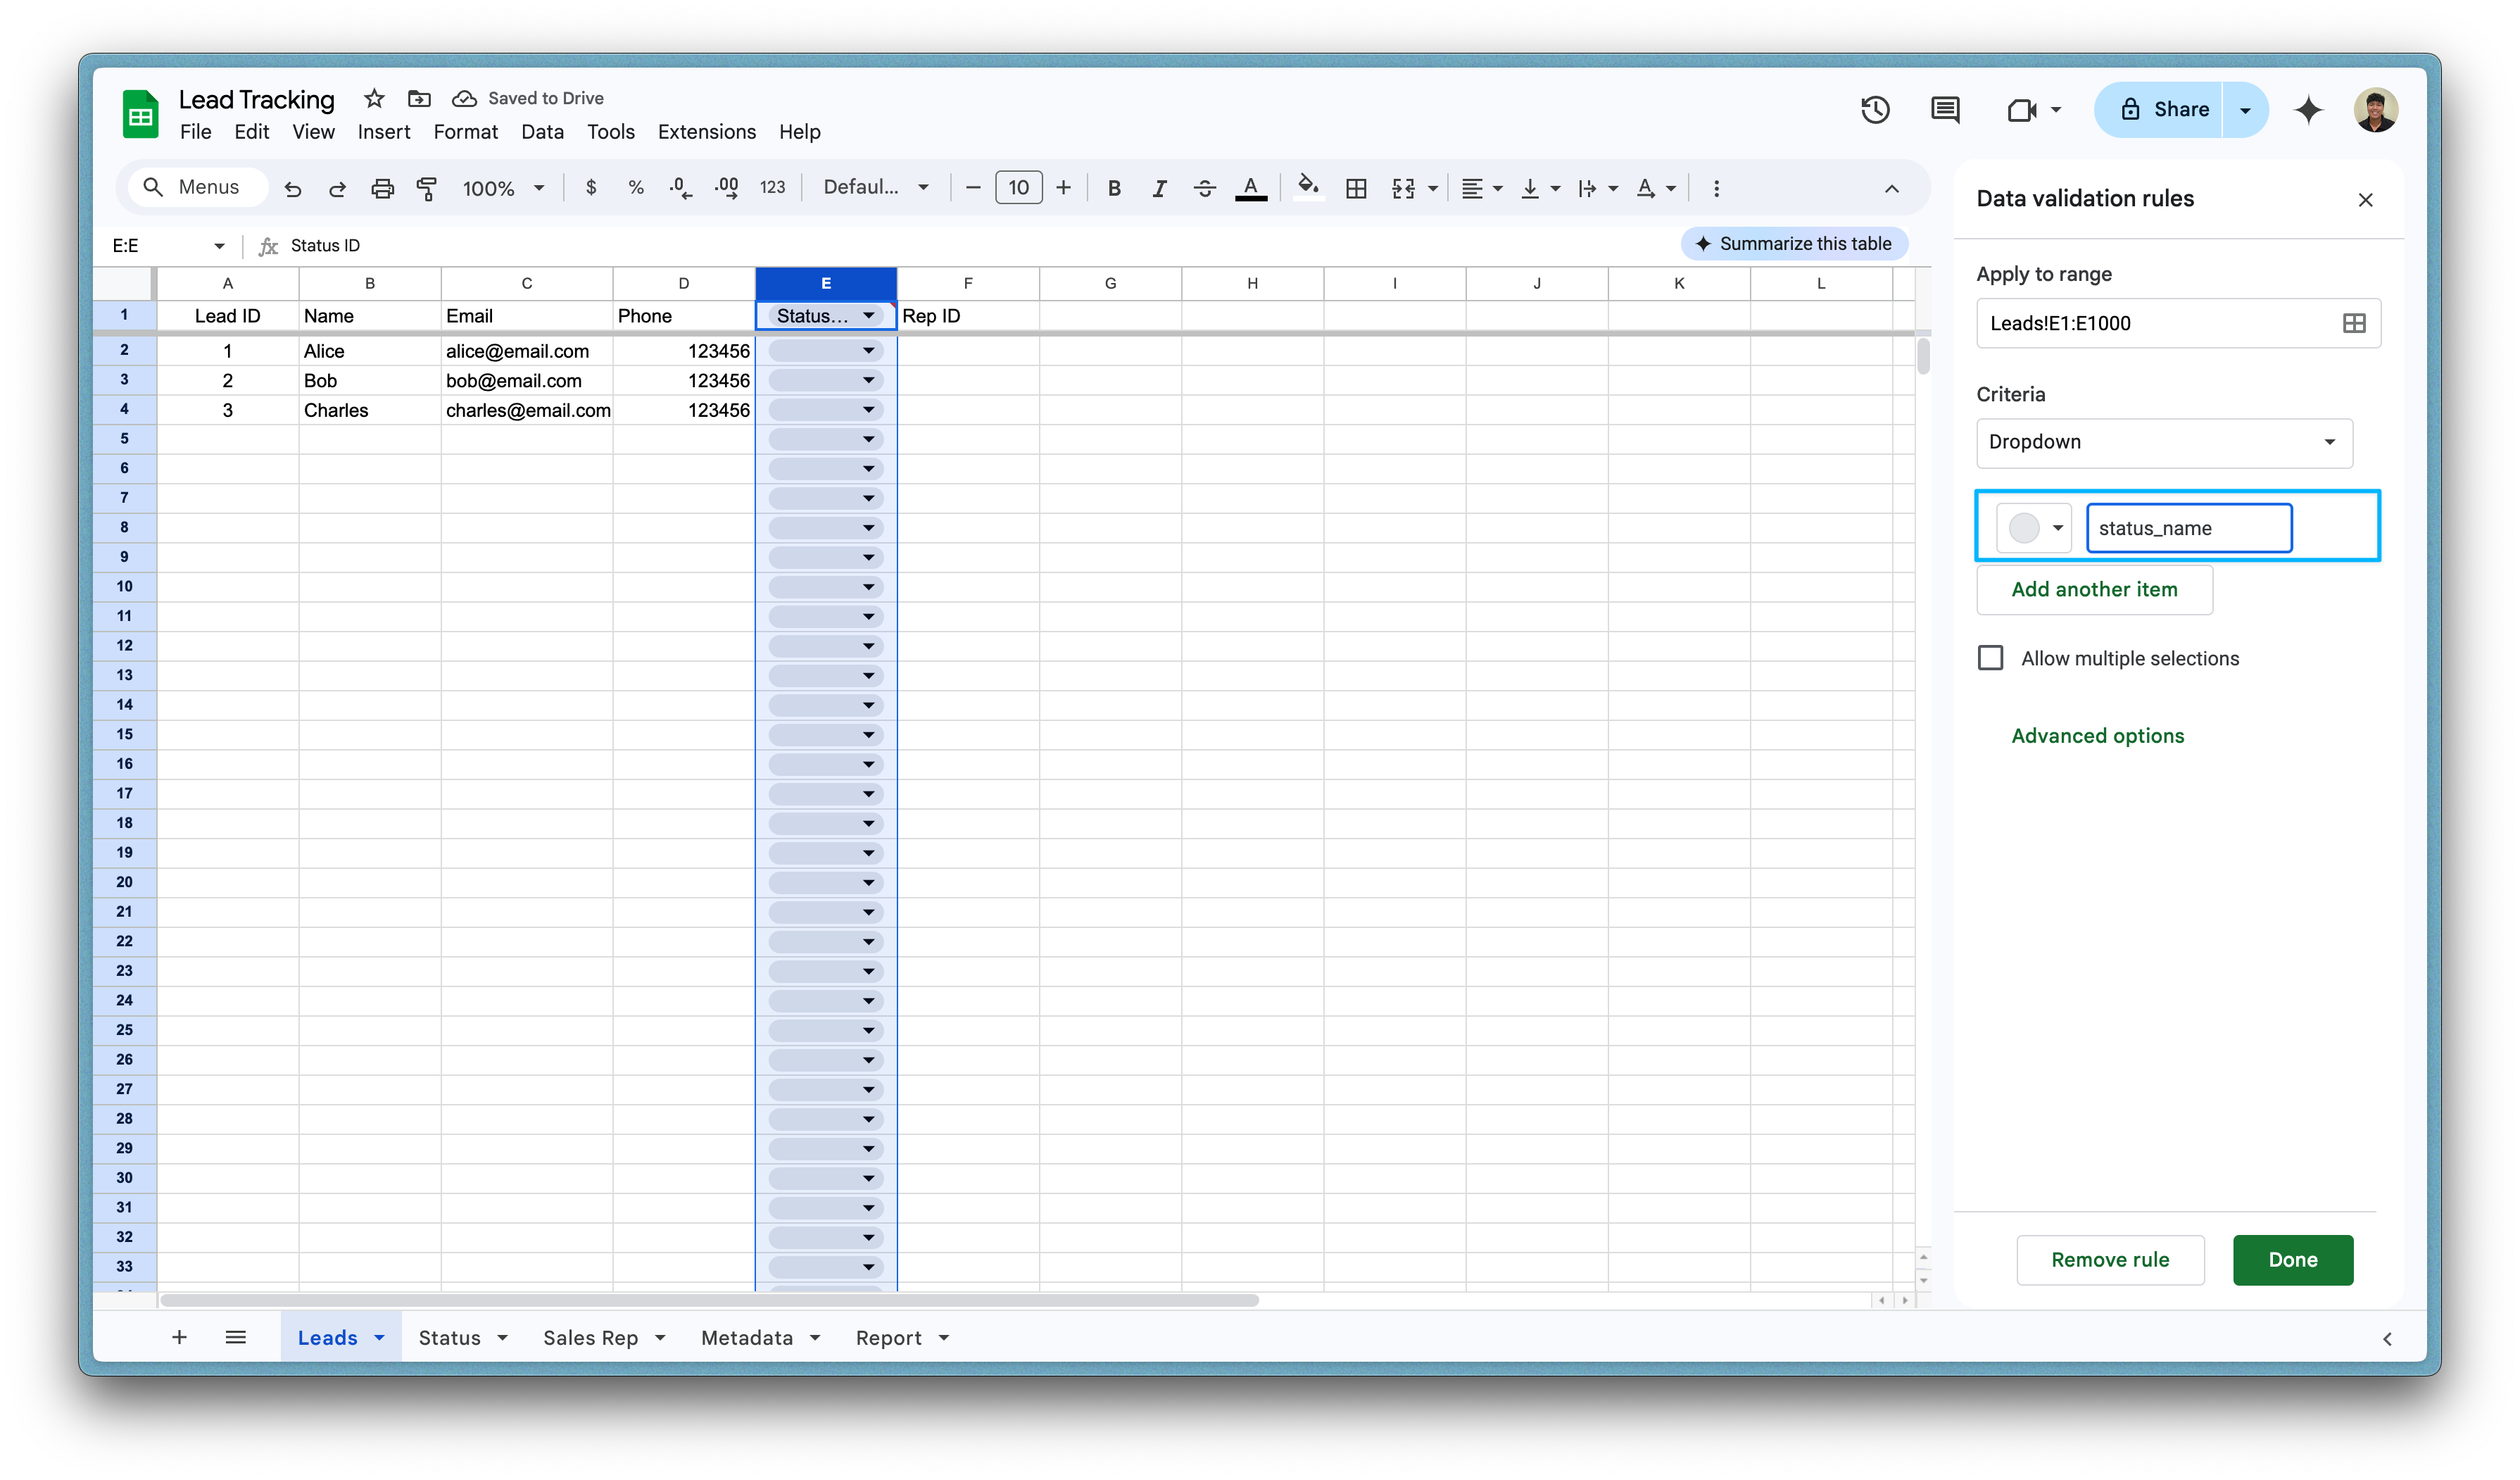
Task: Open the comments icon
Action: point(1945,109)
